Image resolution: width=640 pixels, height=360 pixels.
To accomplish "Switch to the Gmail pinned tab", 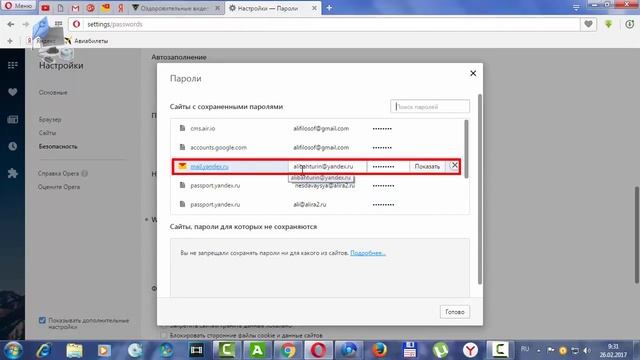I will [x=75, y=8].
